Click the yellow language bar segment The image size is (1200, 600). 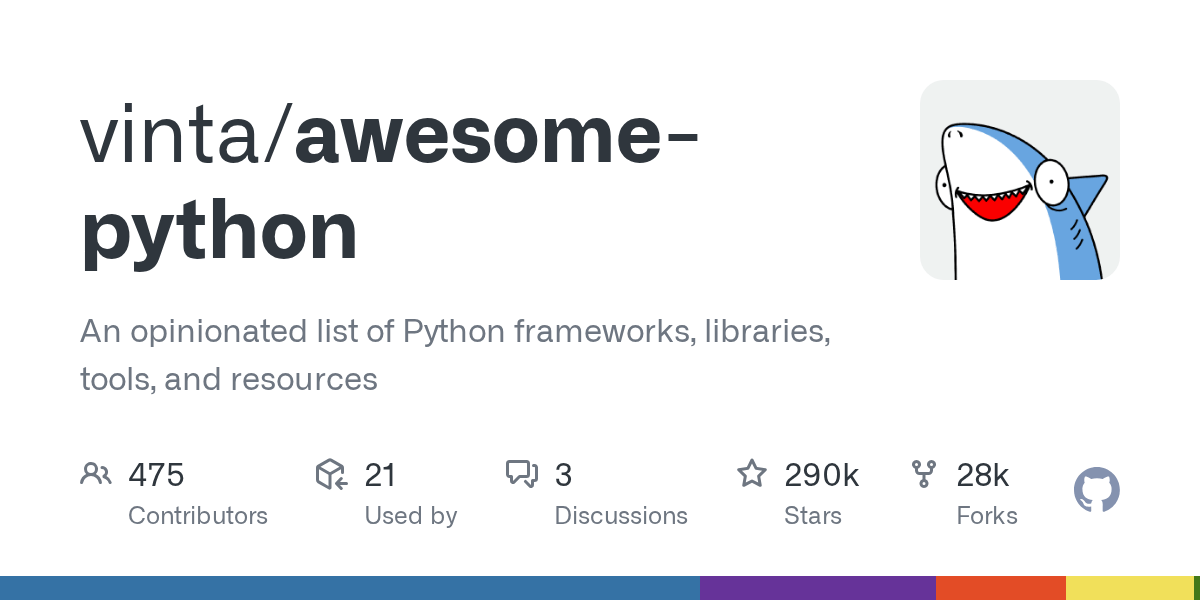coord(1129,588)
